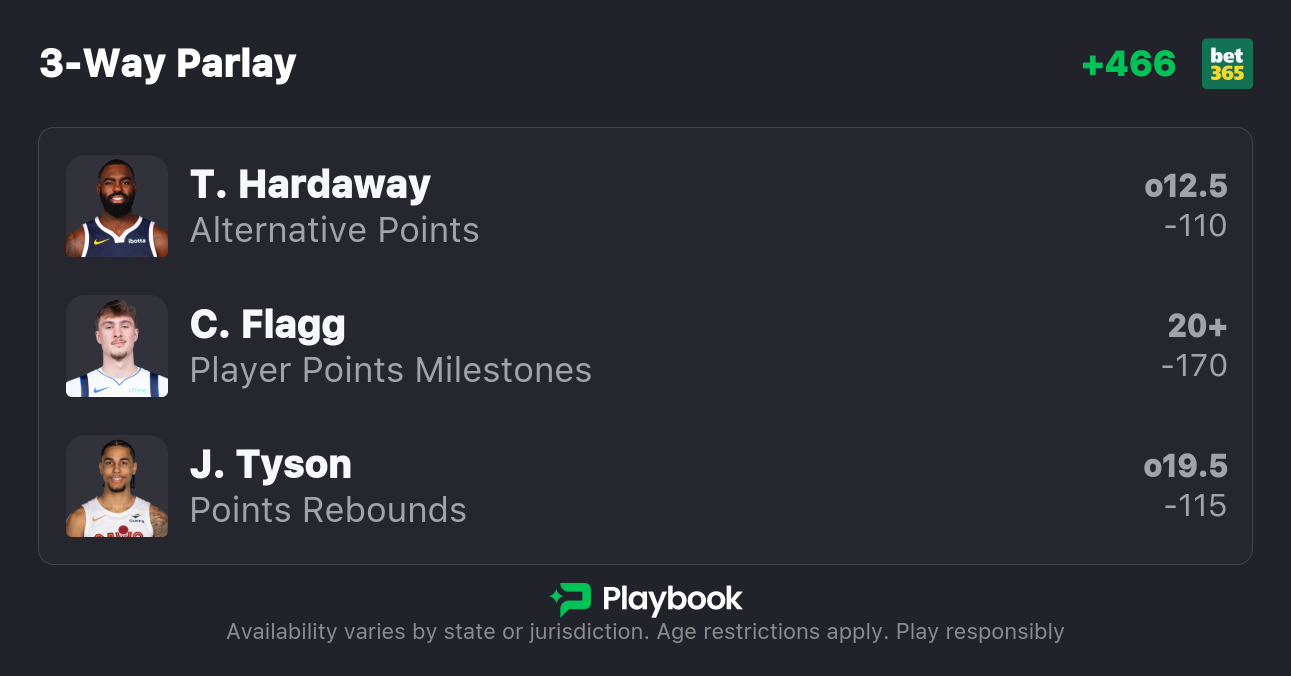Open J. Tyson's player headshot
This screenshot has height=676, width=1291.
(x=117, y=486)
